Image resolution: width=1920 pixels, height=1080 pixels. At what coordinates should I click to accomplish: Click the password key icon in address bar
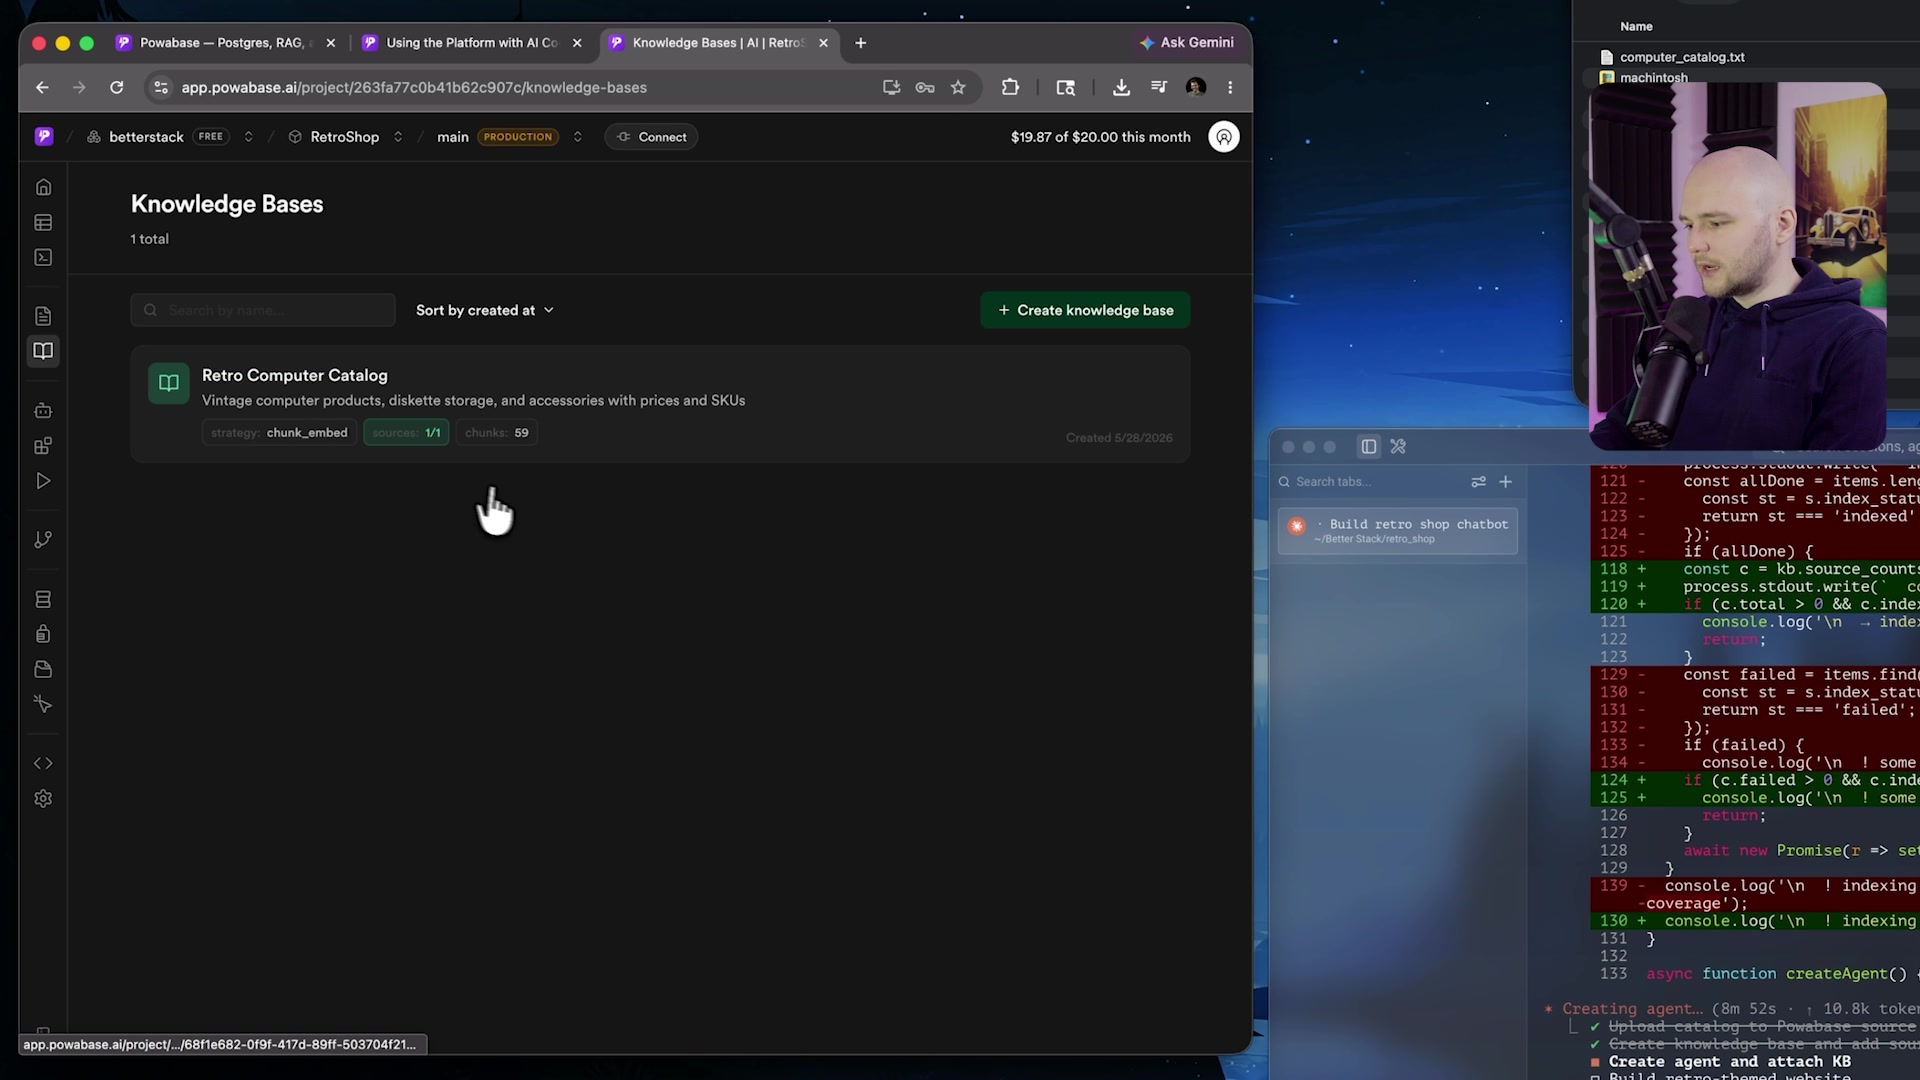pos(925,87)
